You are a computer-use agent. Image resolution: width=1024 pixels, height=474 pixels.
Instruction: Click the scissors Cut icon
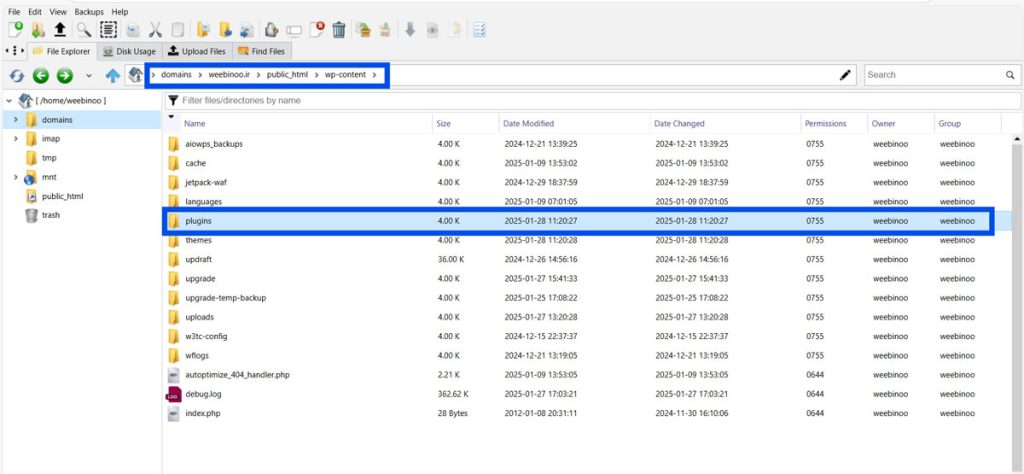[x=155, y=30]
